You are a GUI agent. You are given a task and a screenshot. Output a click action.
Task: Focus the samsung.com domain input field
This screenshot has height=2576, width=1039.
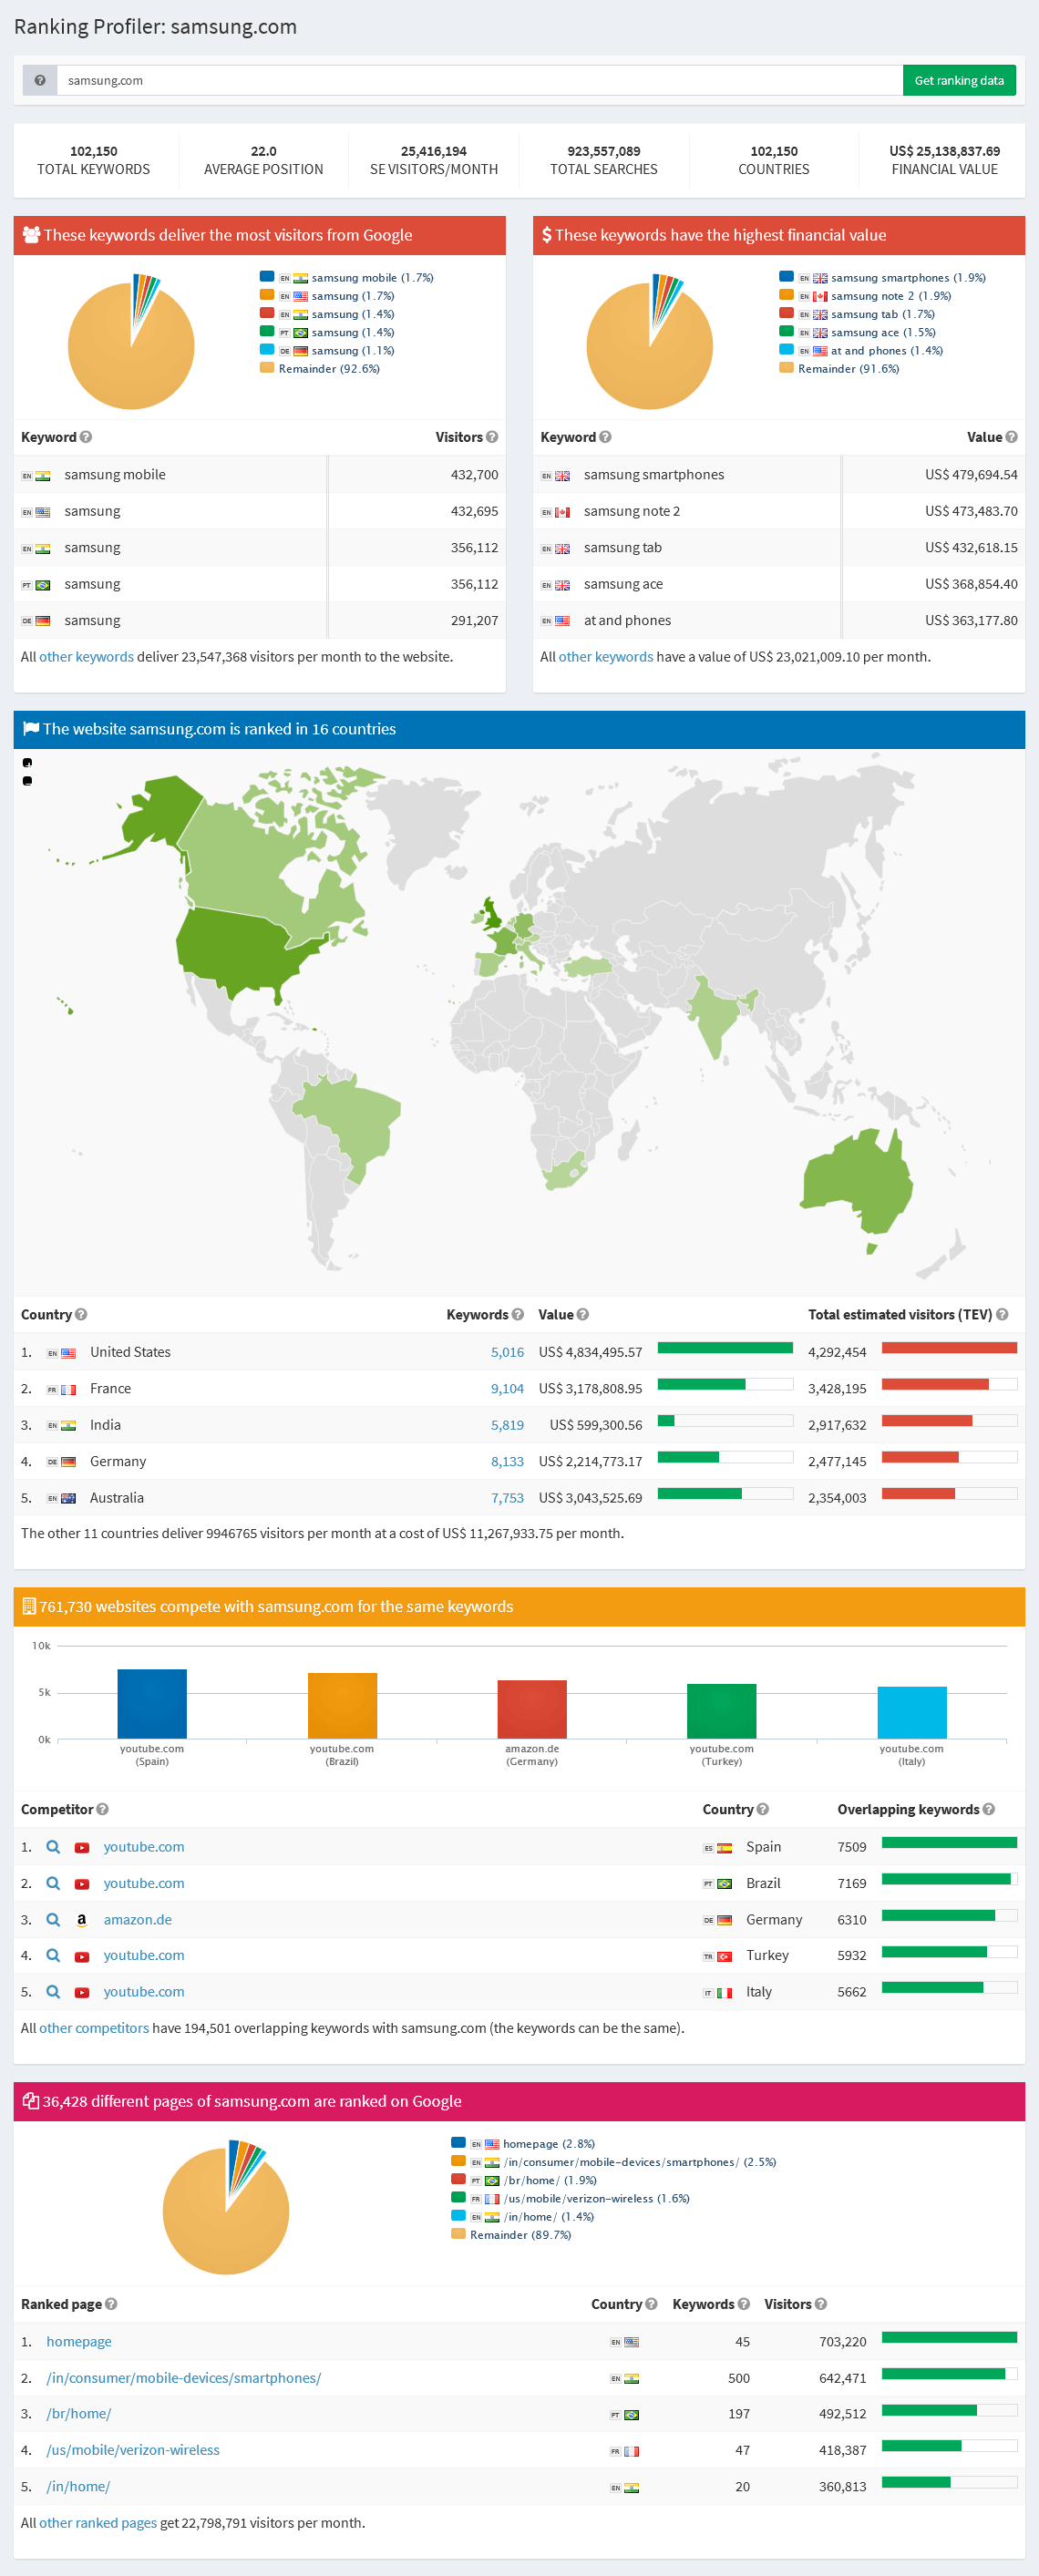pyautogui.click(x=479, y=81)
